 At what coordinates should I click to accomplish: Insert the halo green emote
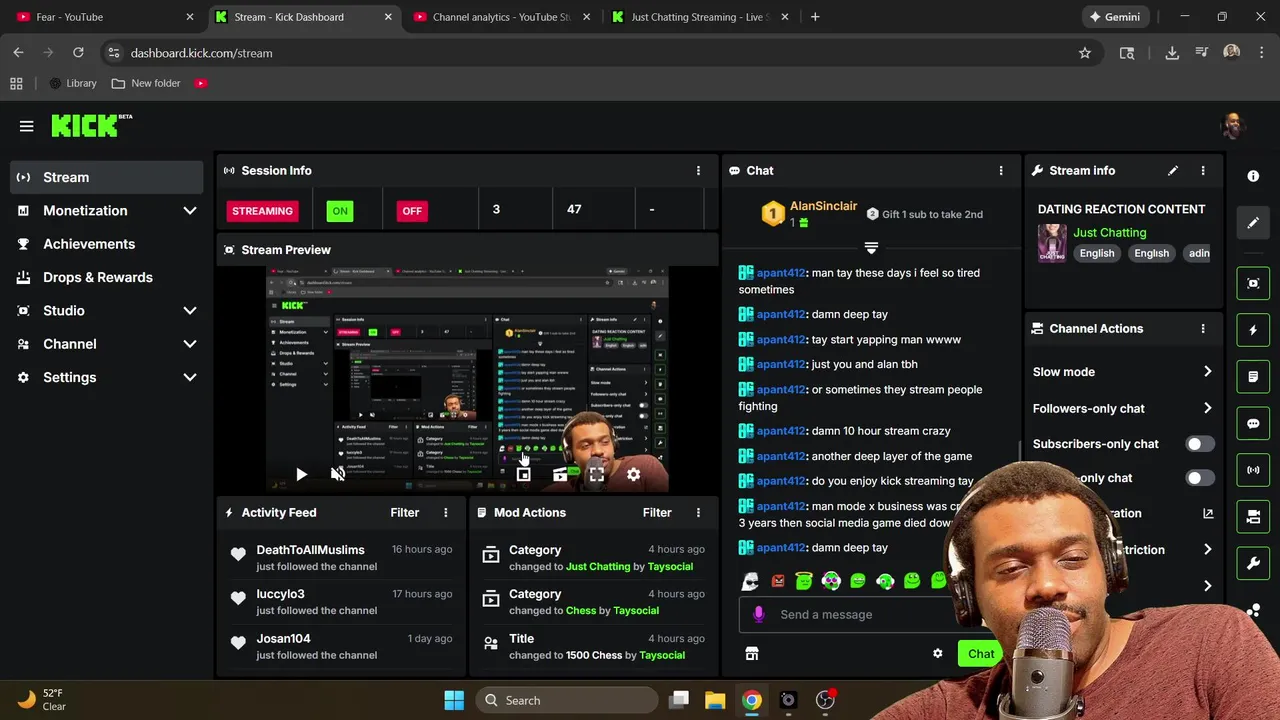click(x=804, y=580)
